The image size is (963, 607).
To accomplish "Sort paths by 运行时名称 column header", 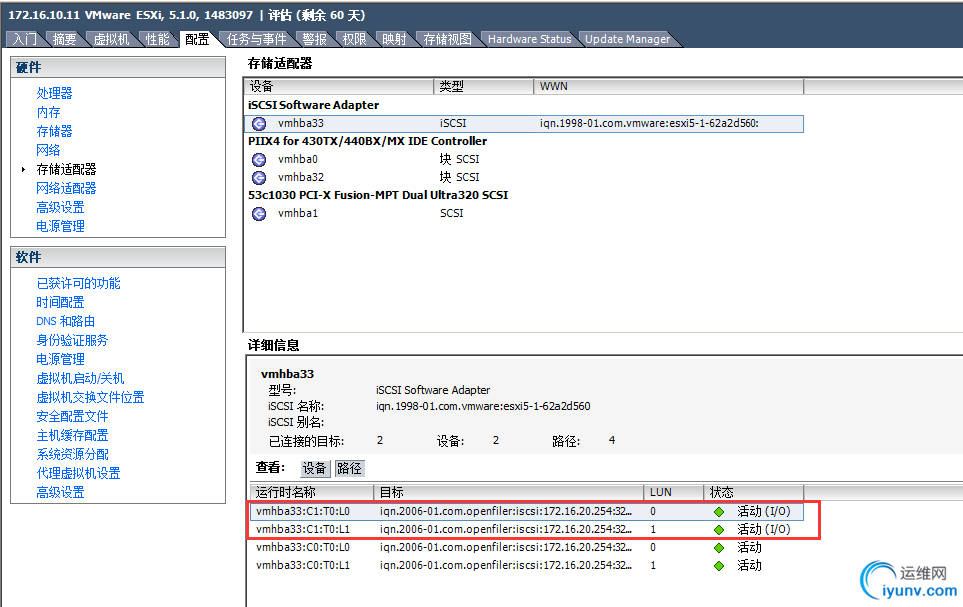I will (312, 493).
